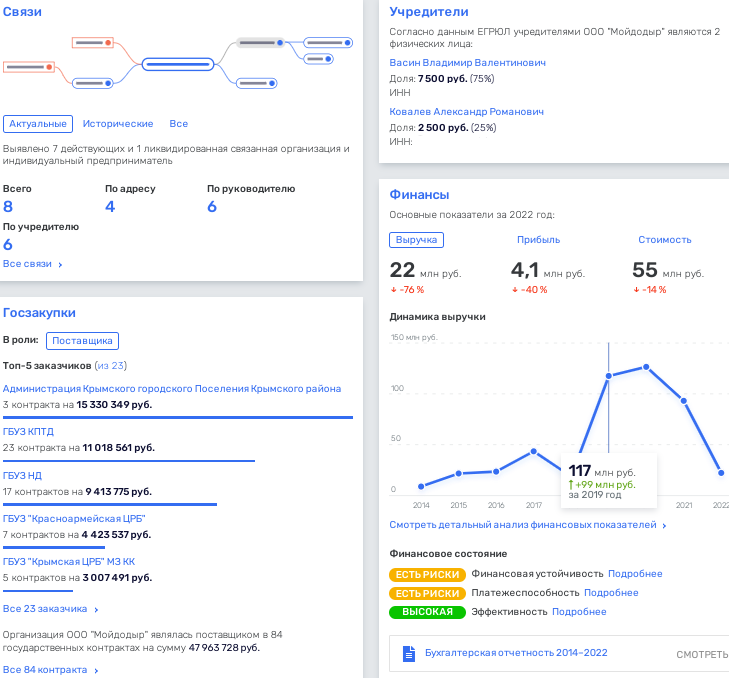Image resolution: width=729 pixels, height=678 pixels.
Task: Open founder Васин Владимир Валентинович
Action: (467, 63)
